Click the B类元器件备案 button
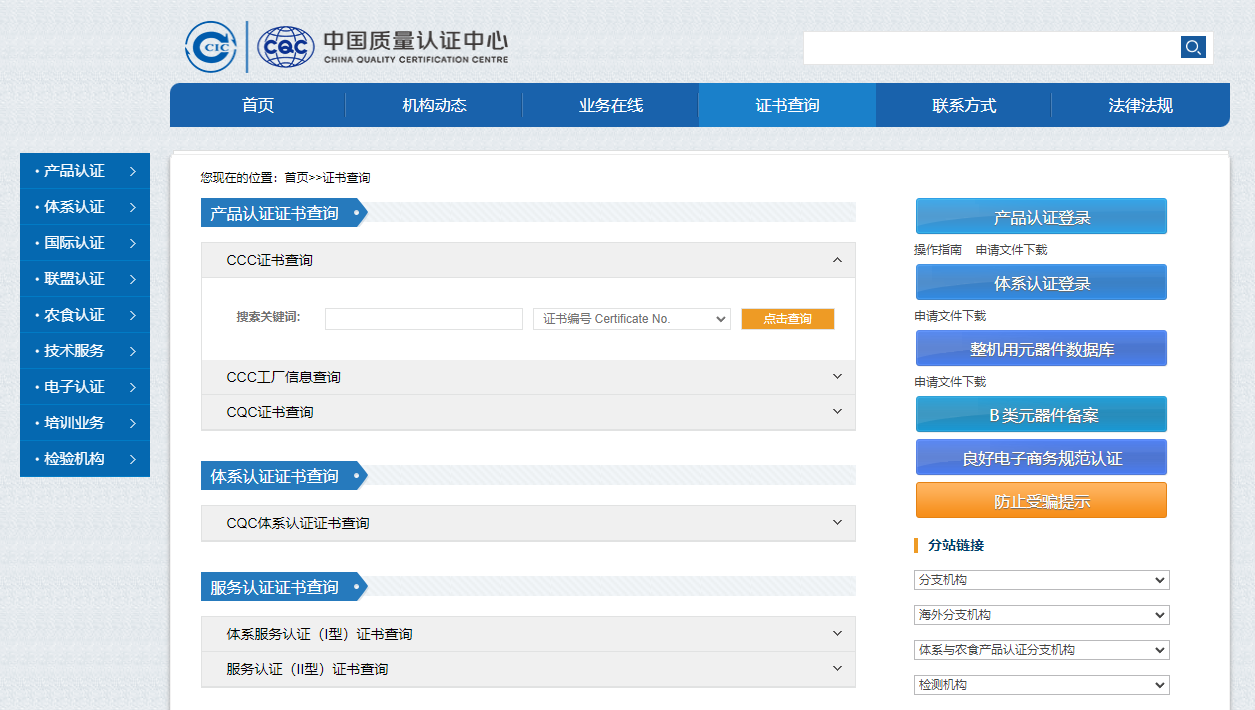This screenshot has height=710, width=1255. [1041, 414]
